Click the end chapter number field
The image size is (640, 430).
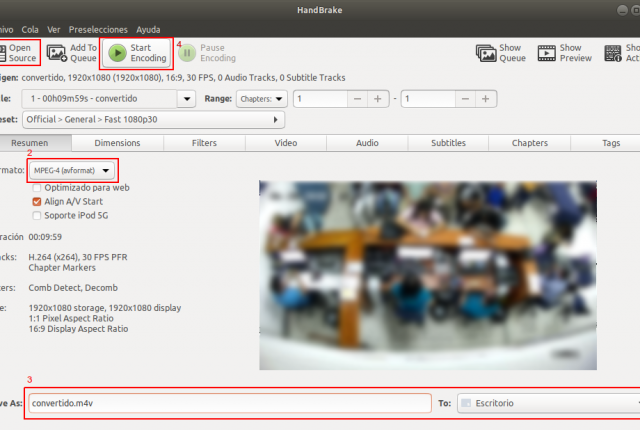tap(428, 99)
